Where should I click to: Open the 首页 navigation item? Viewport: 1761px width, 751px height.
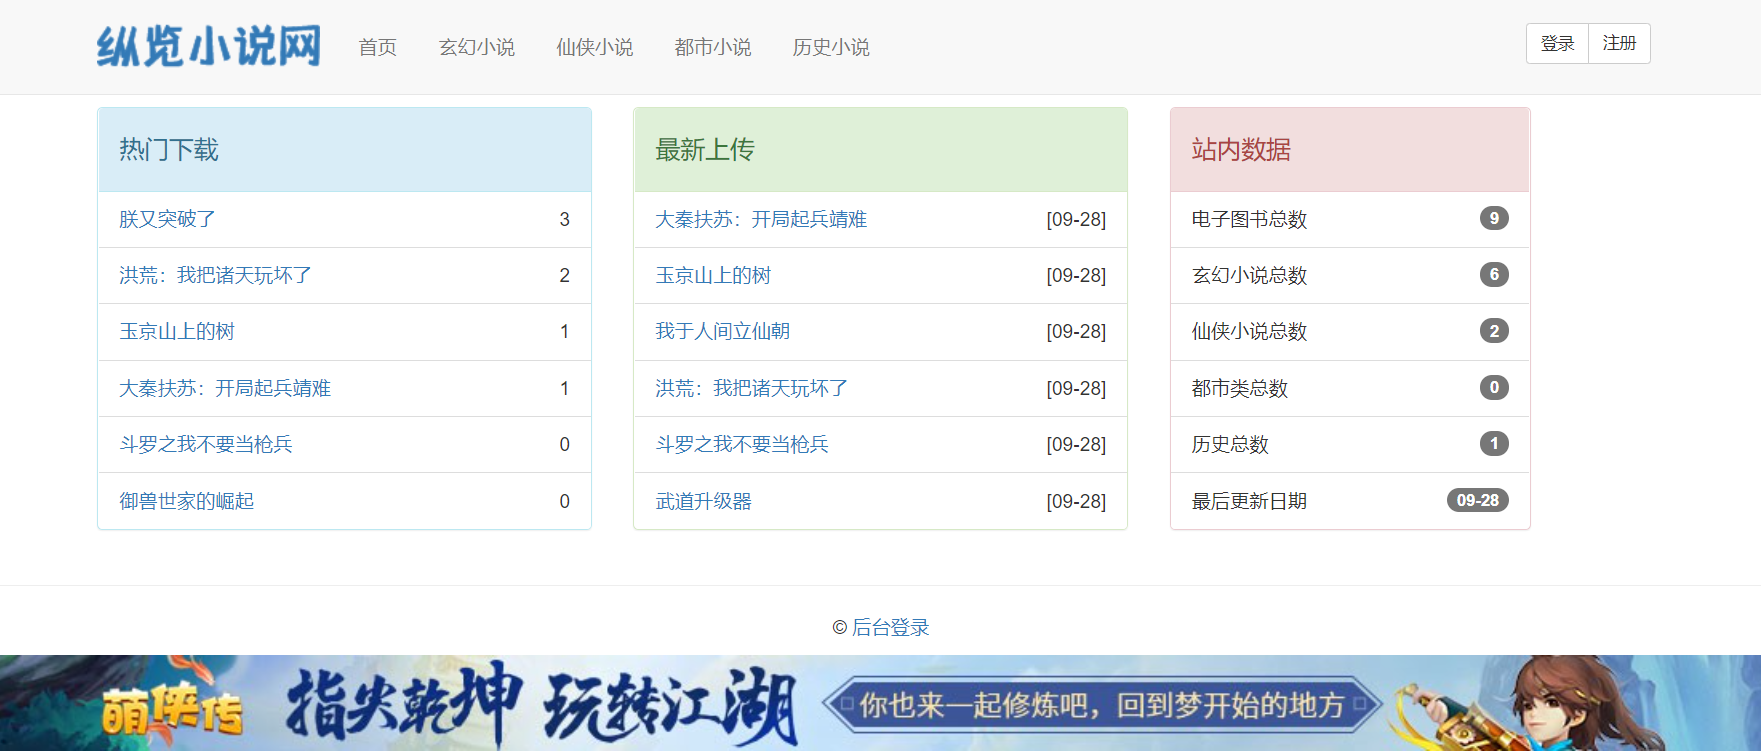point(377,47)
